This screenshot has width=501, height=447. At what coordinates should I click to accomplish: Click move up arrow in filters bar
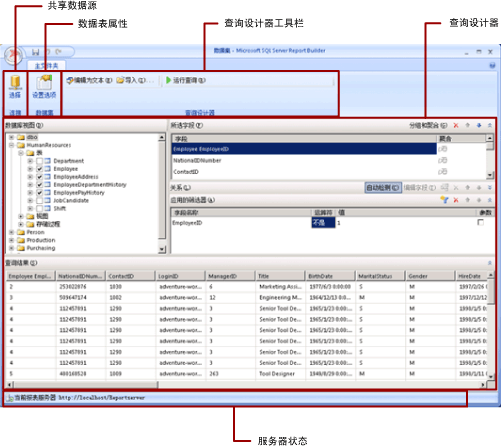tap(467, 200)
